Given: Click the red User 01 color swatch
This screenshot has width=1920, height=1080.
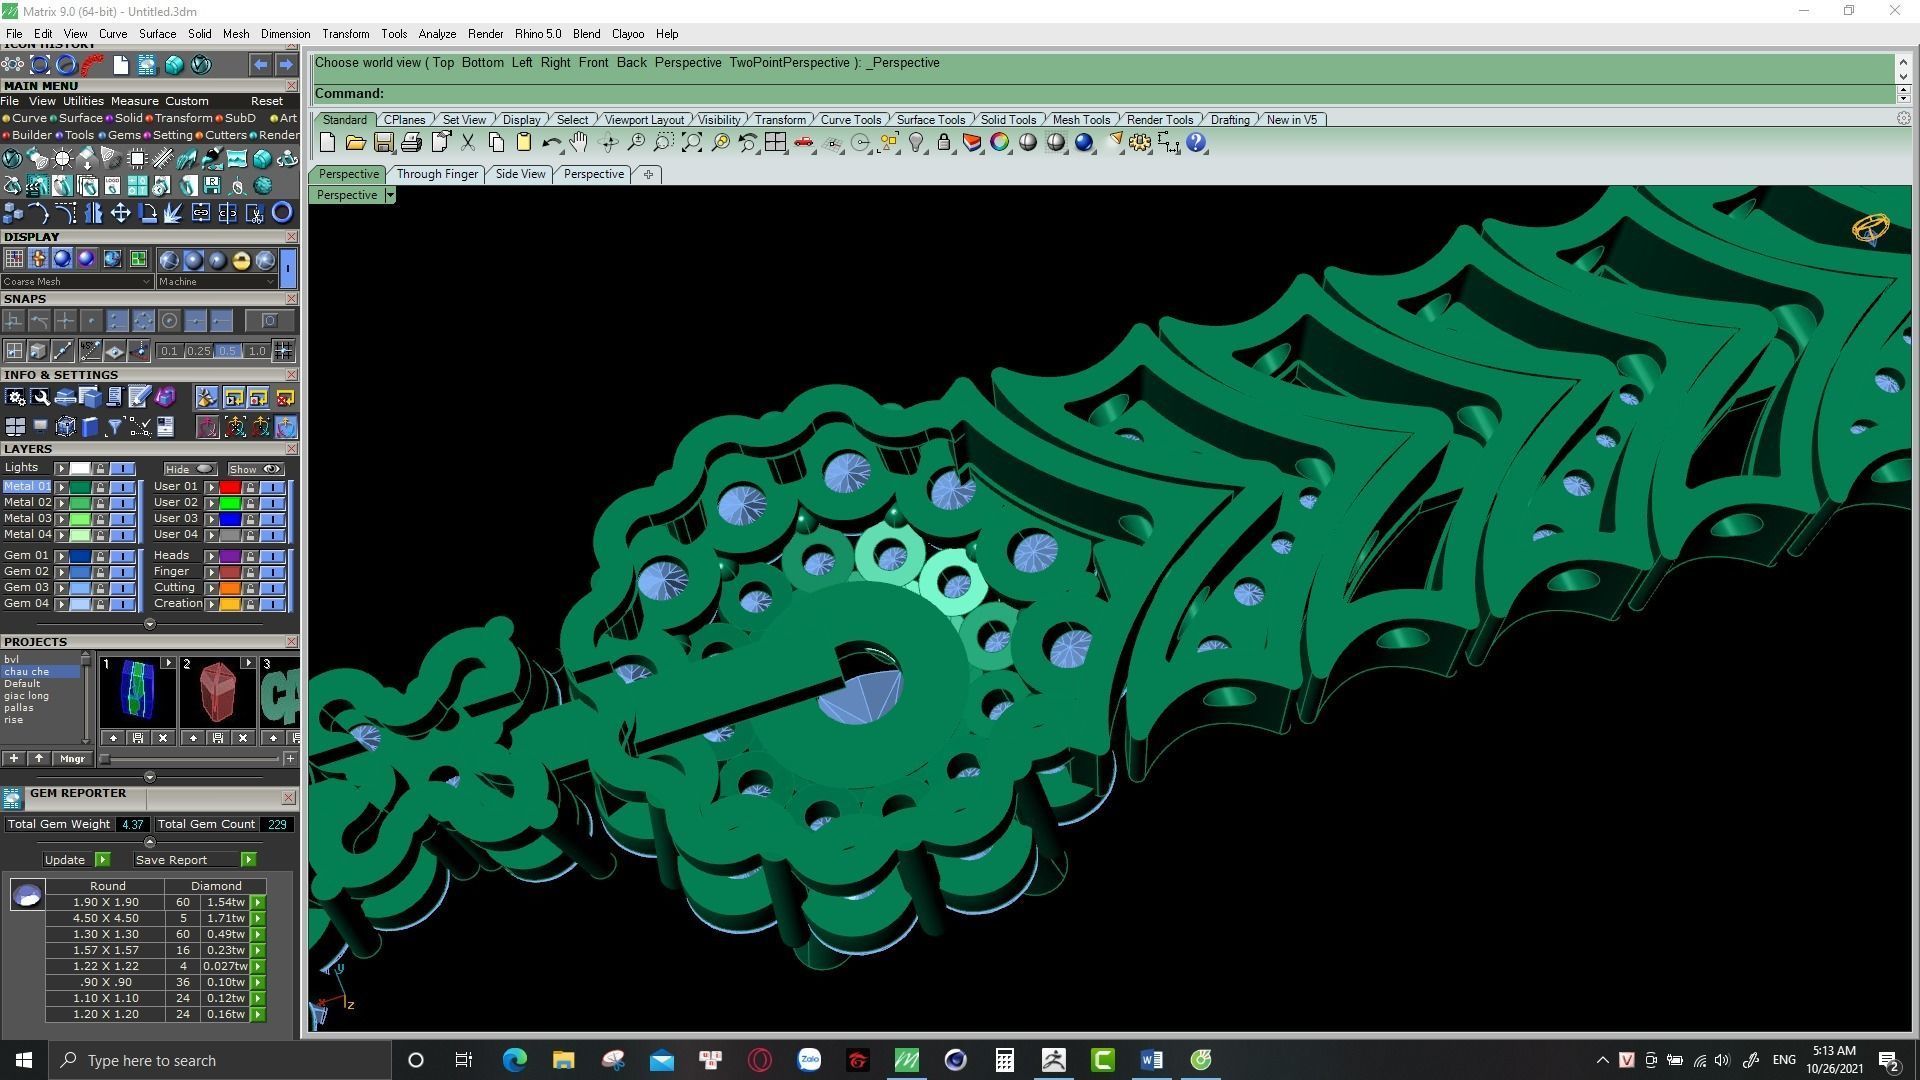Looking at the screenshot, I should click(x=229, y=487).
